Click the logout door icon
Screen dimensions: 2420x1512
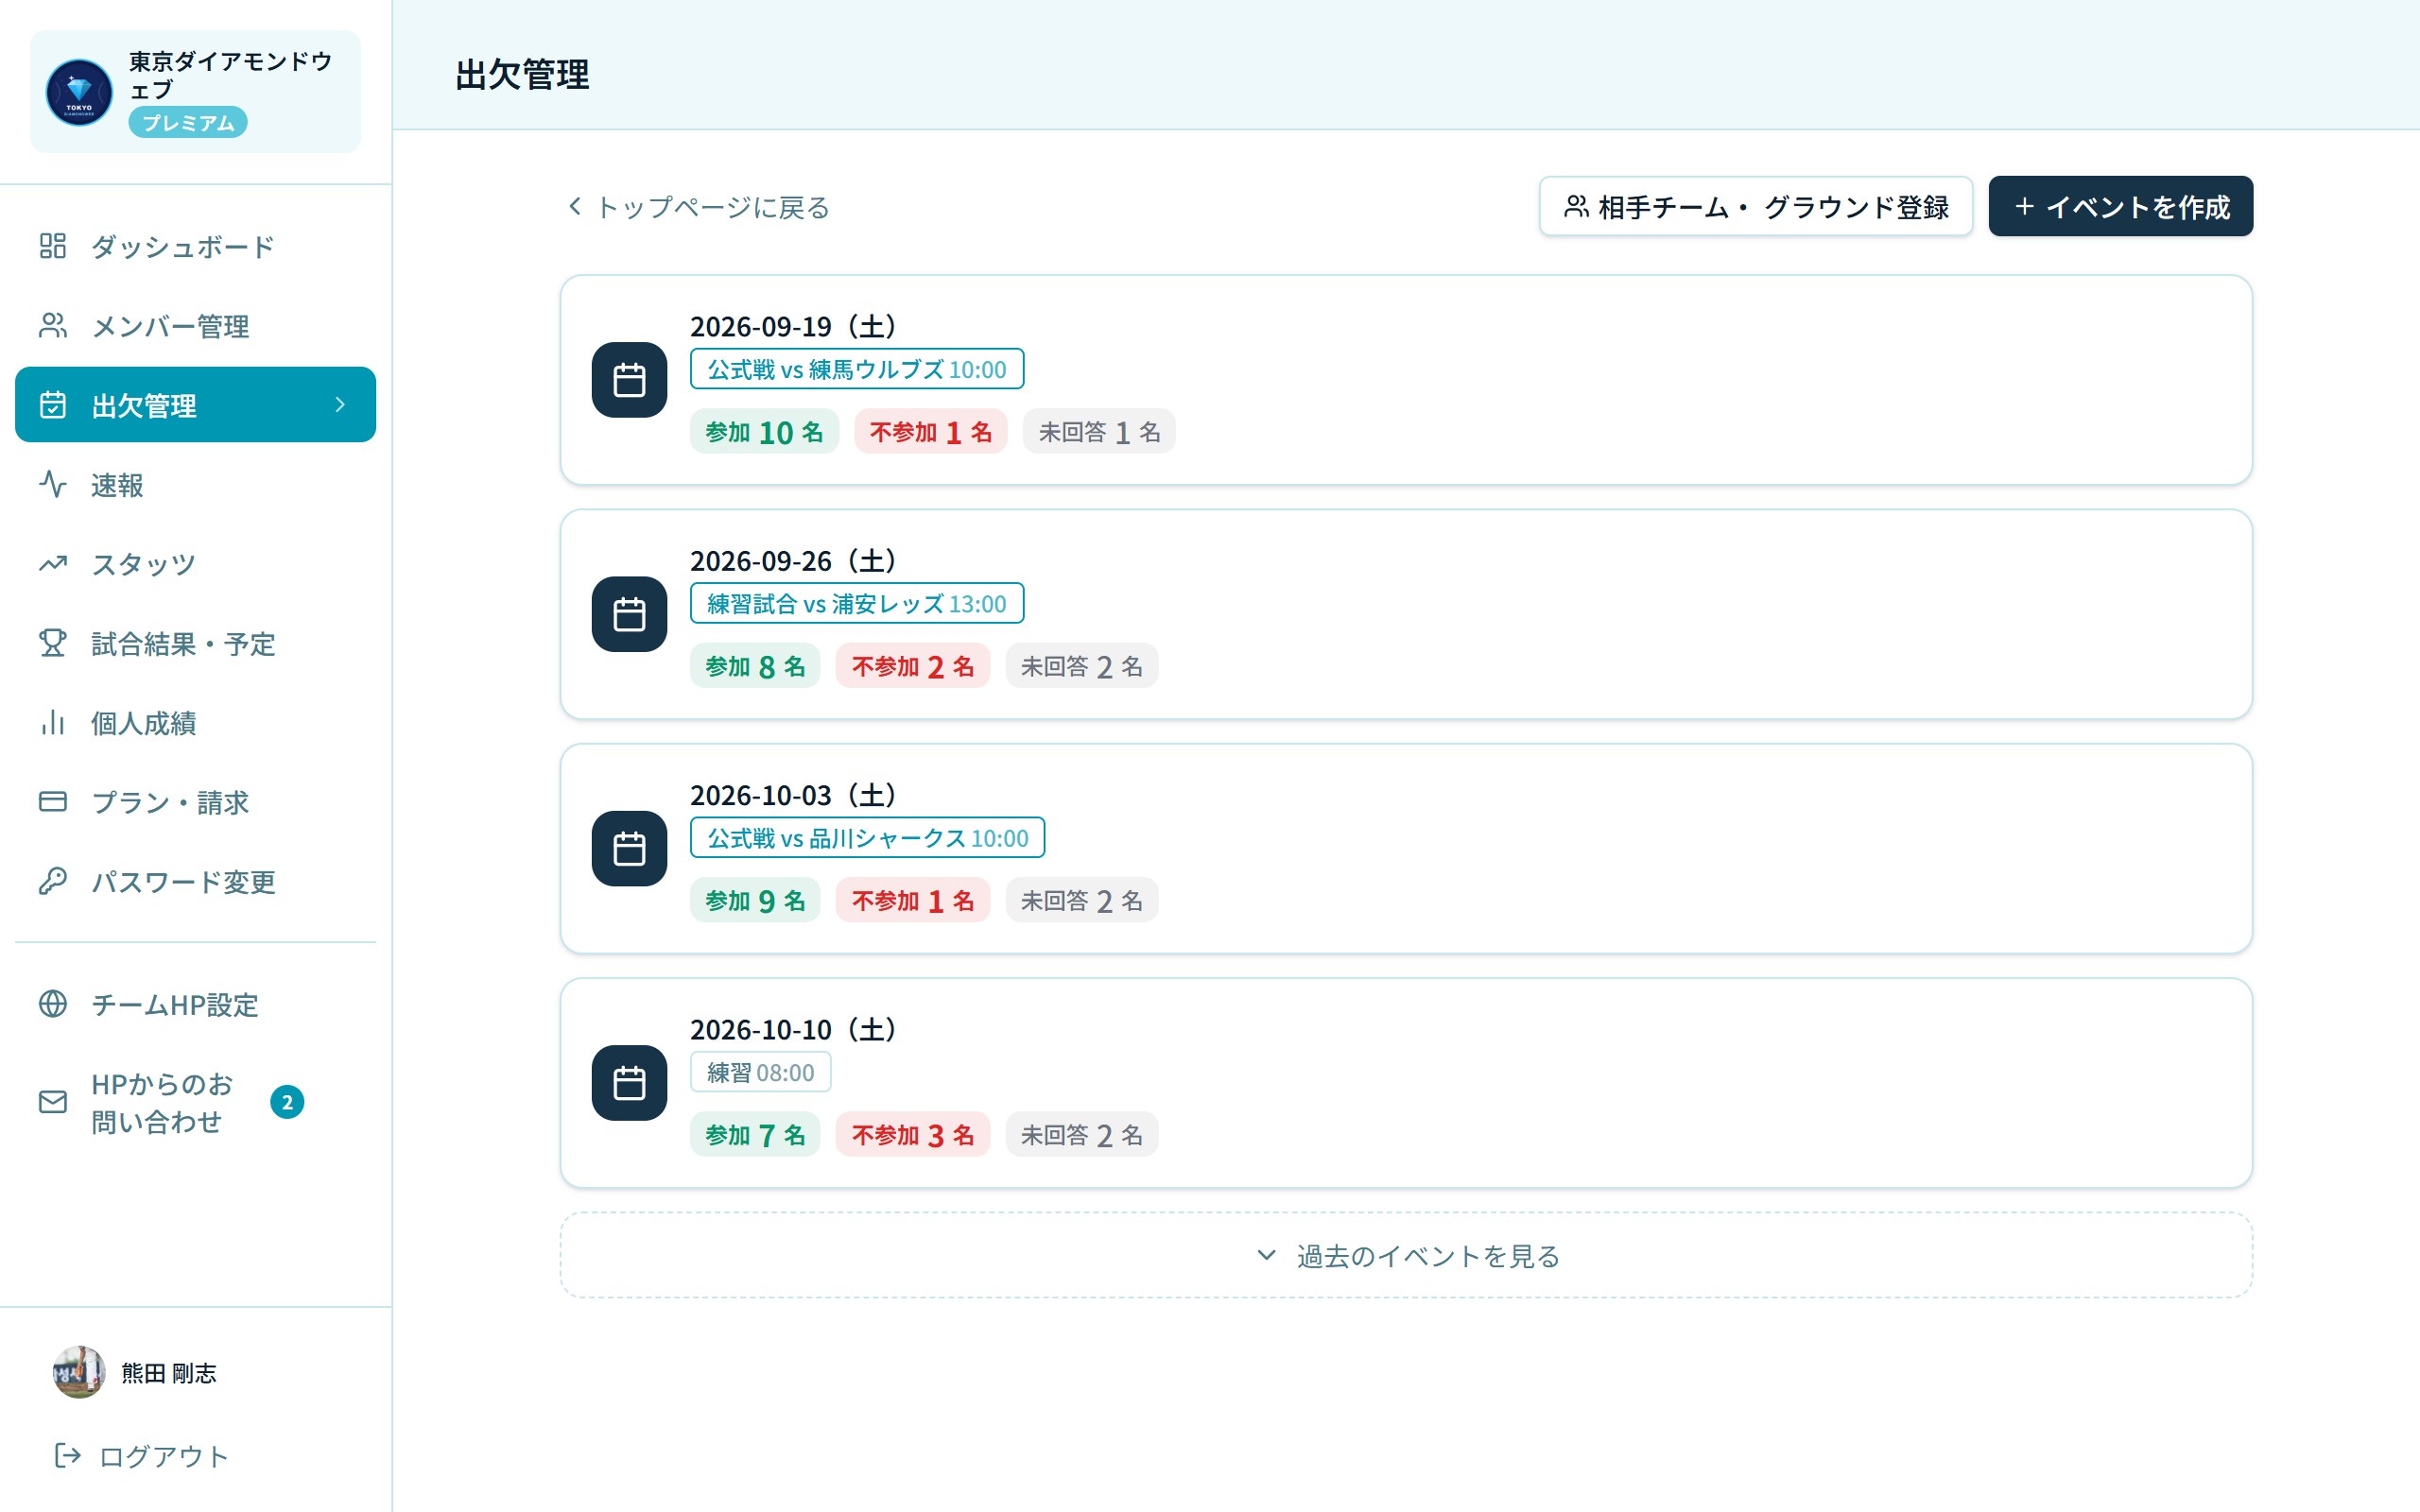pyautogui.click(x=67, y=1456)
